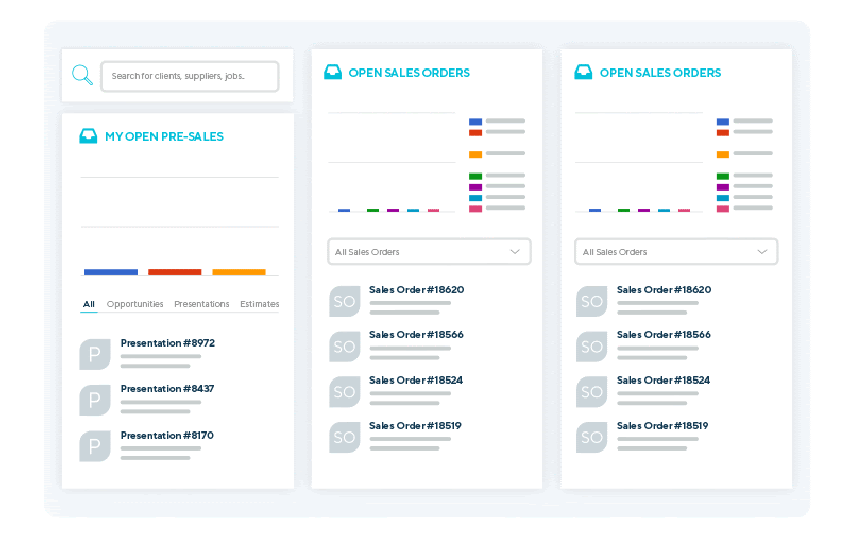Focus the search for clients, suppliers, jobs field

point(190,76)
